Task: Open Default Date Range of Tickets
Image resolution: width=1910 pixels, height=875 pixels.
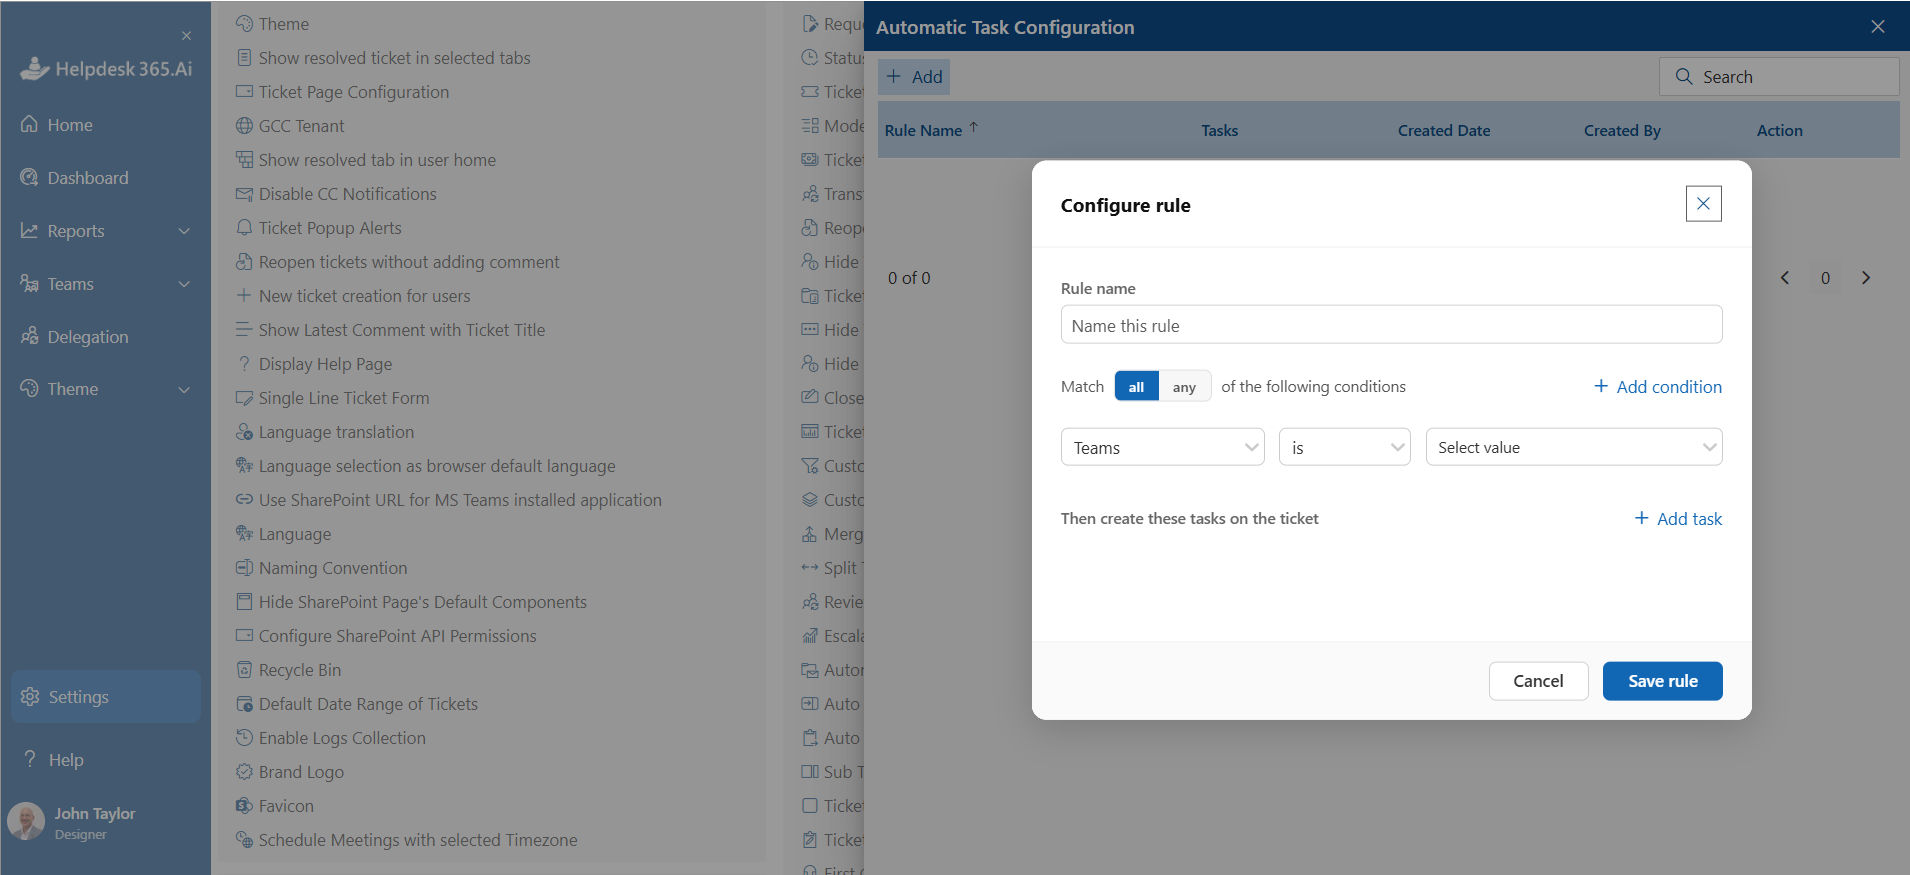Action: click(x=368, y=703)
